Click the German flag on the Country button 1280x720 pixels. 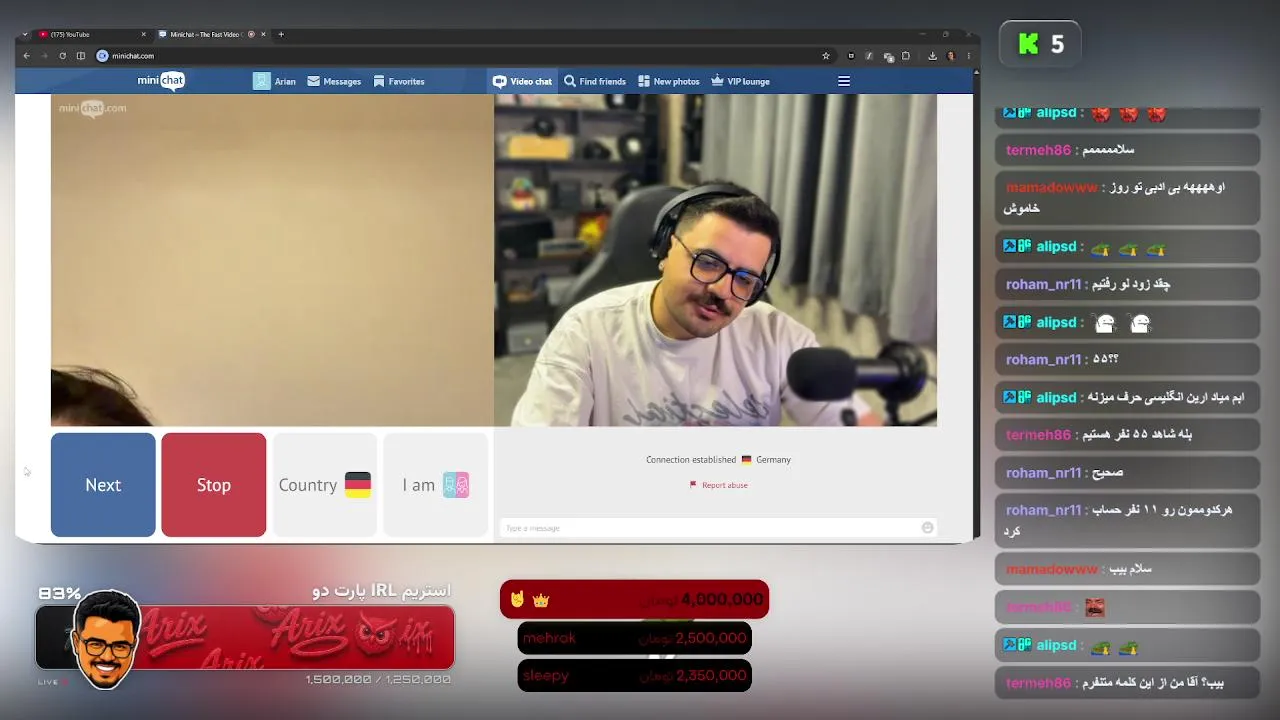(358, 485)
